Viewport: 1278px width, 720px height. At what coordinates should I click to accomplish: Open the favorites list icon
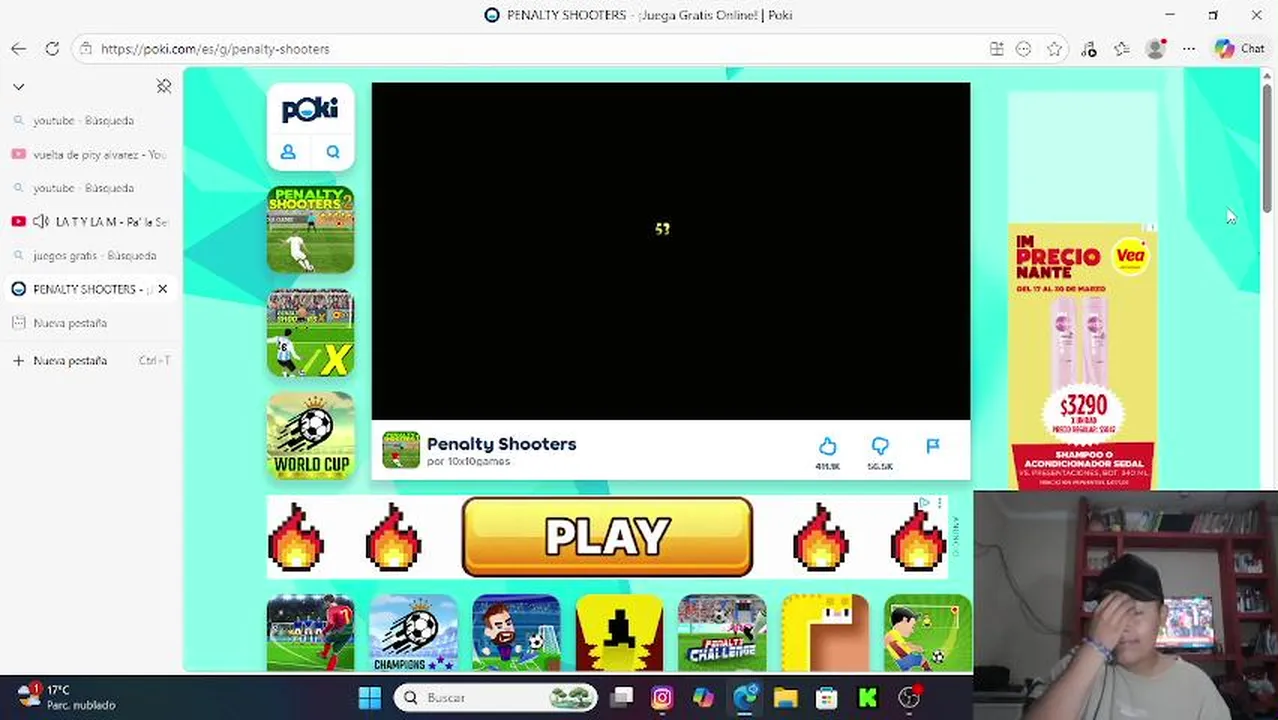tap(1121, 49)
